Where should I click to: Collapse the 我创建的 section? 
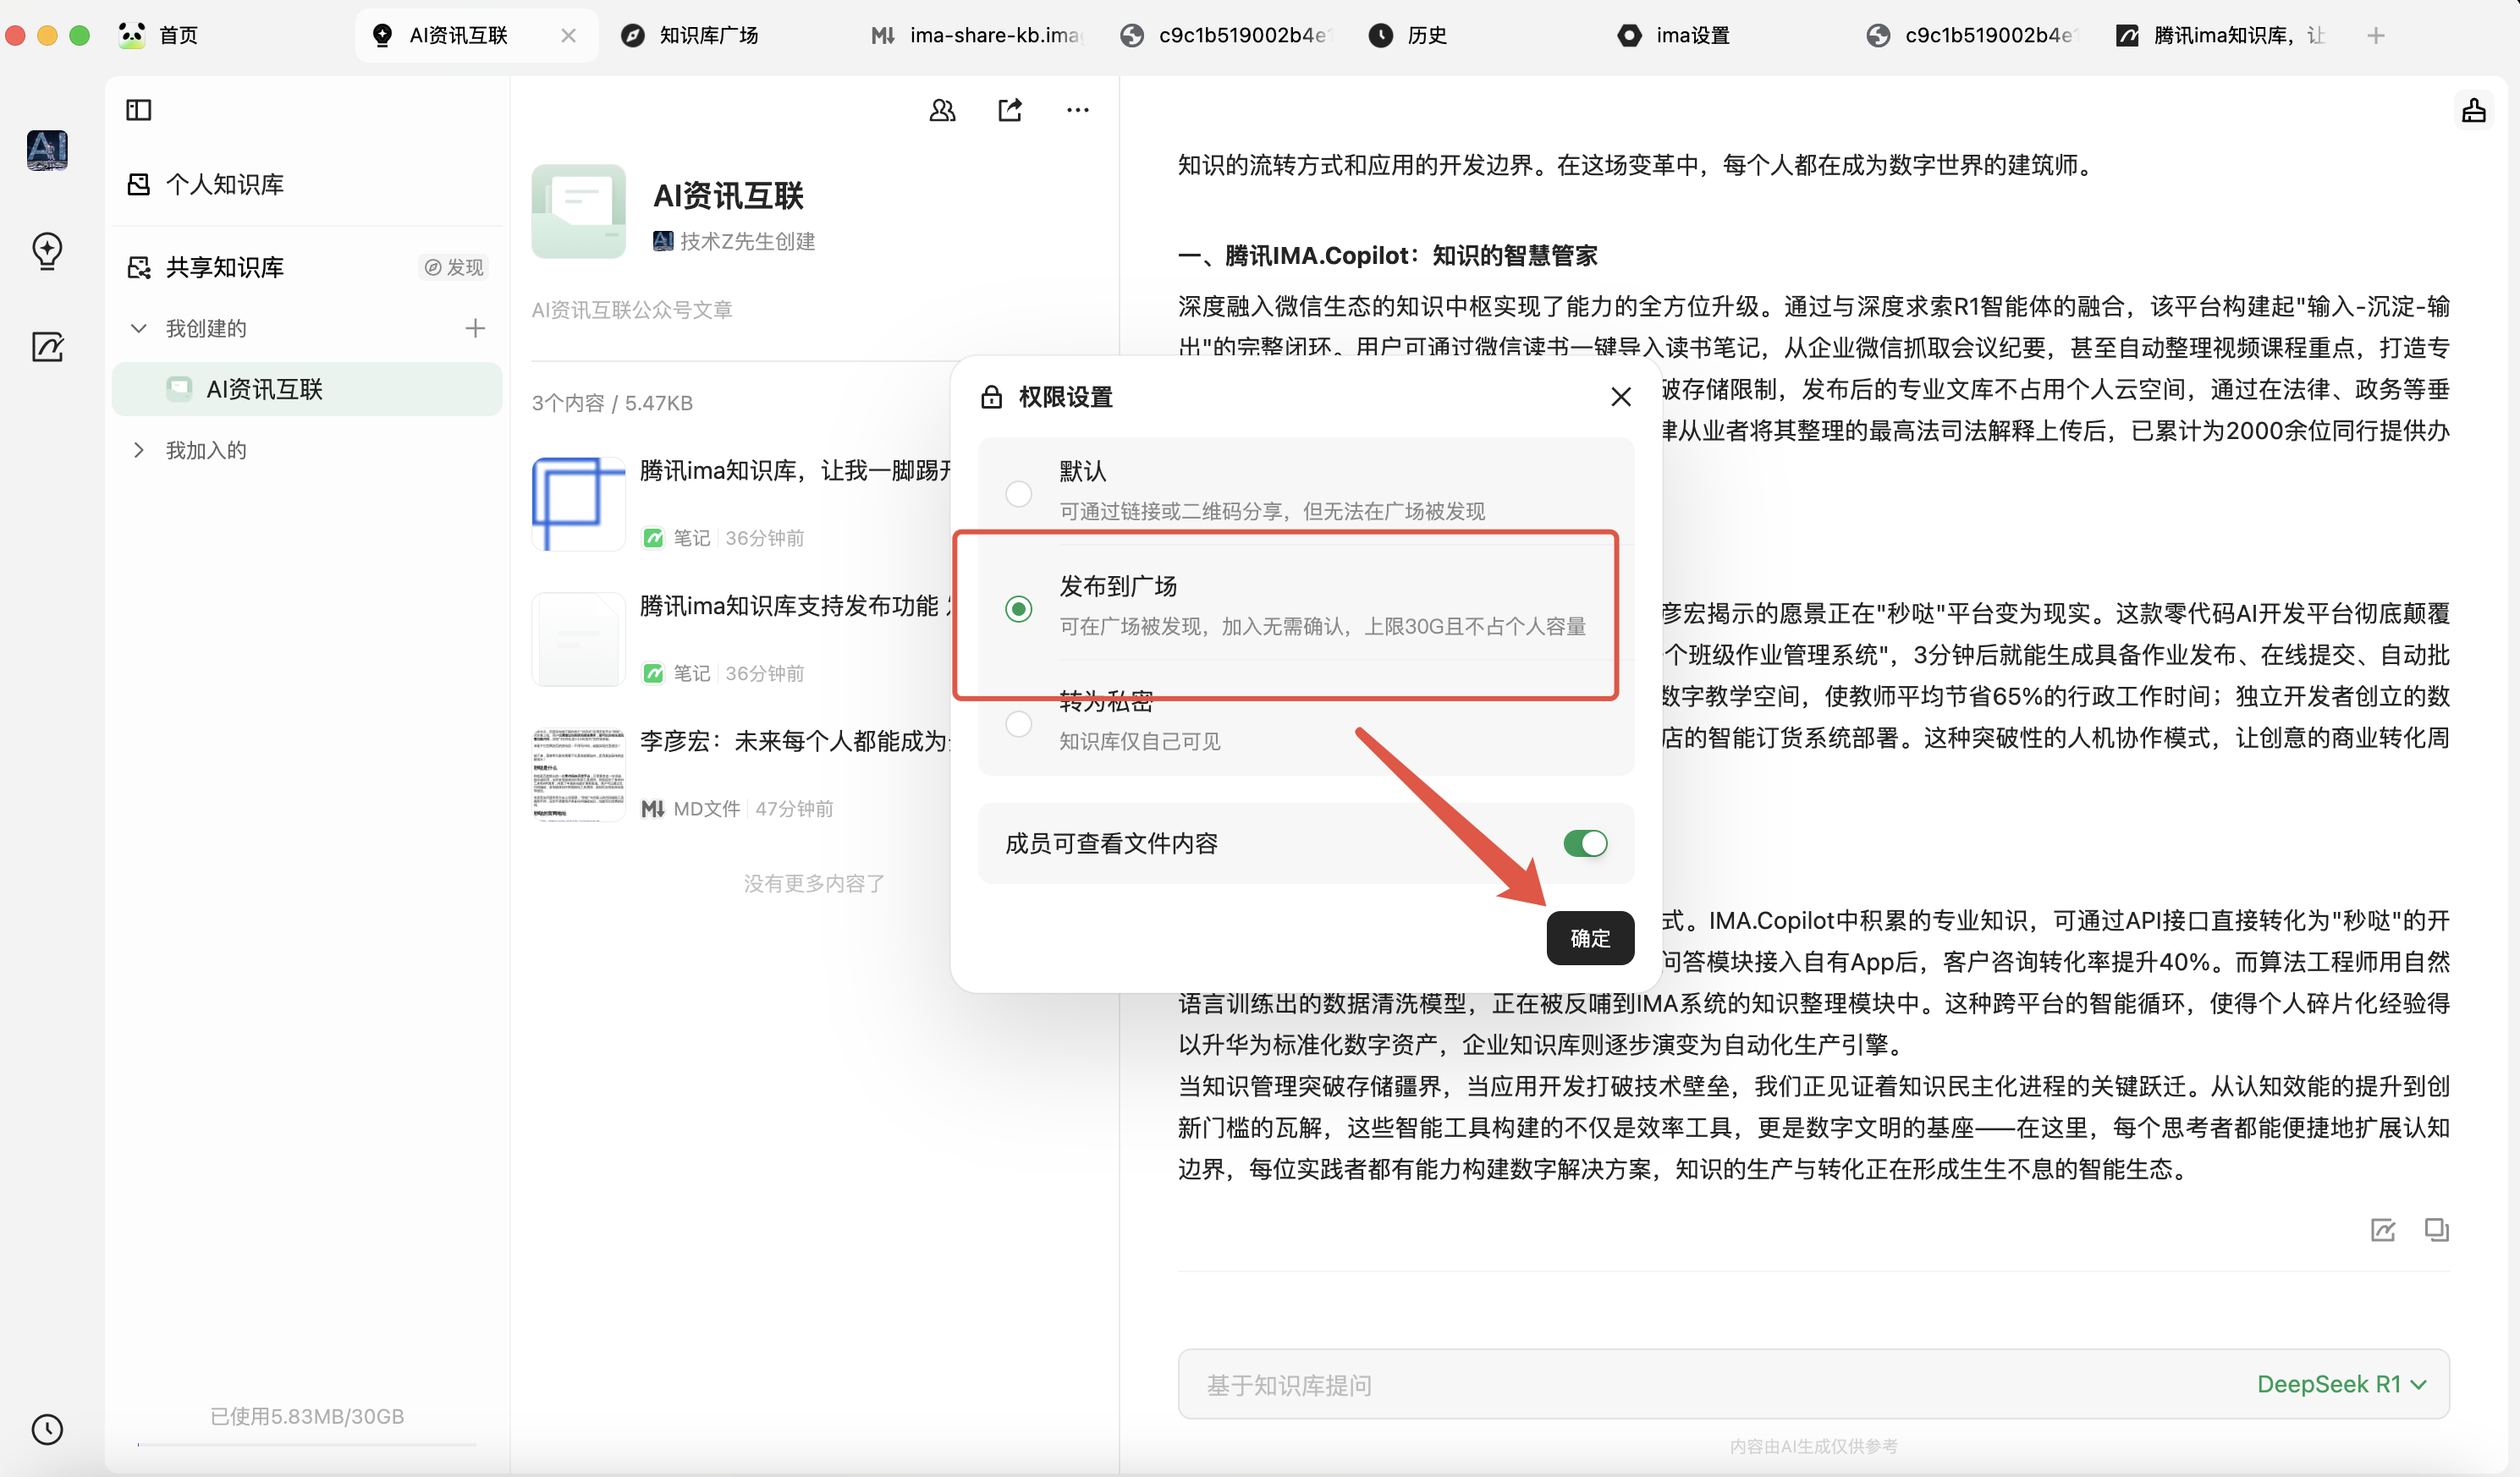(x=139, y=328)
